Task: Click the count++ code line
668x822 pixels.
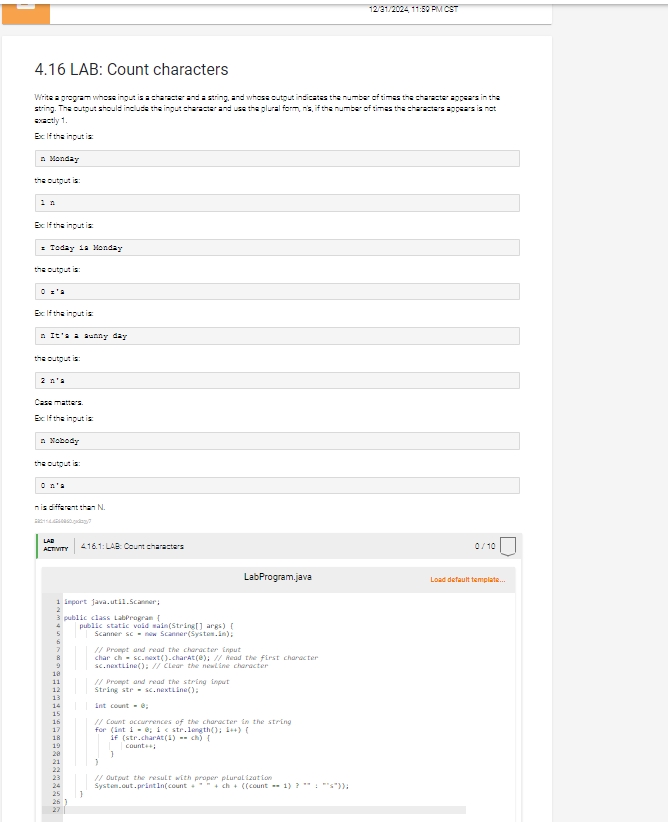Action: 141,745
